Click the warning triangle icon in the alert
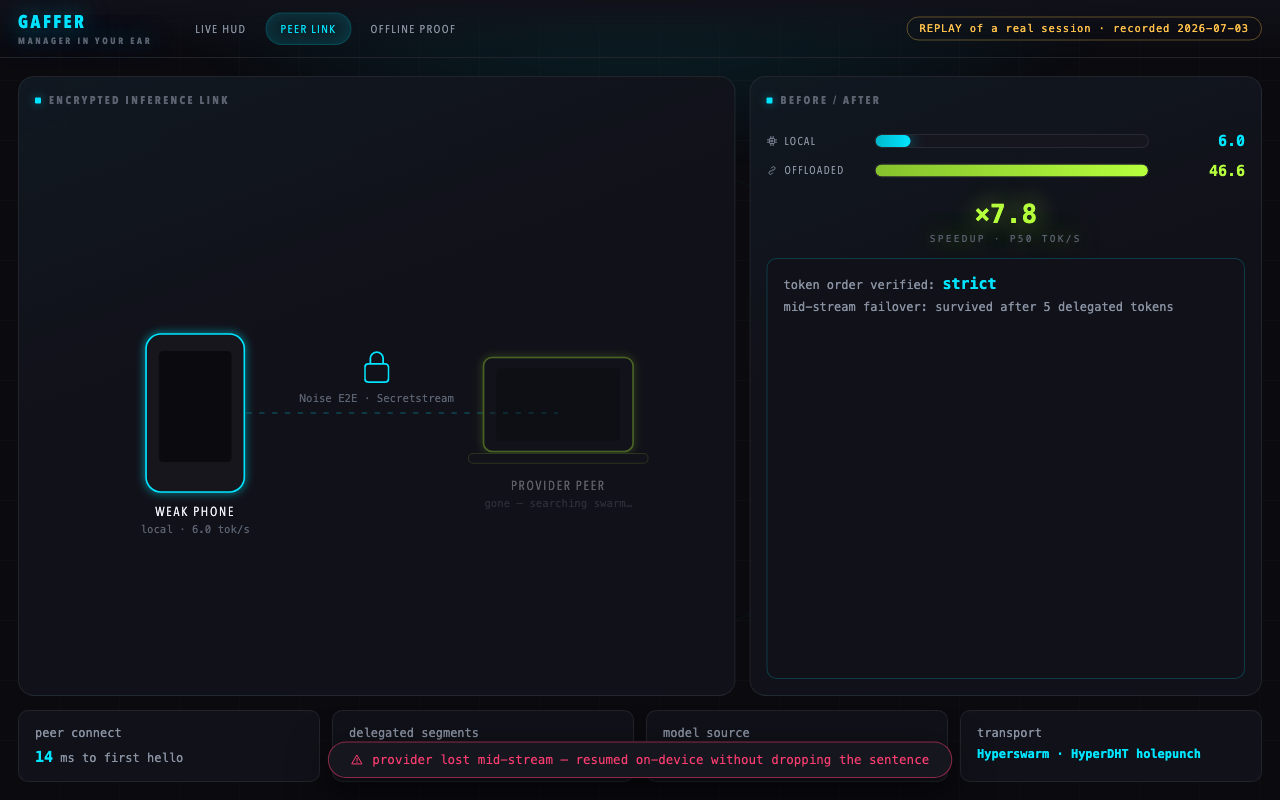The height and width of the screenshot is (800, 1280). 357,760
